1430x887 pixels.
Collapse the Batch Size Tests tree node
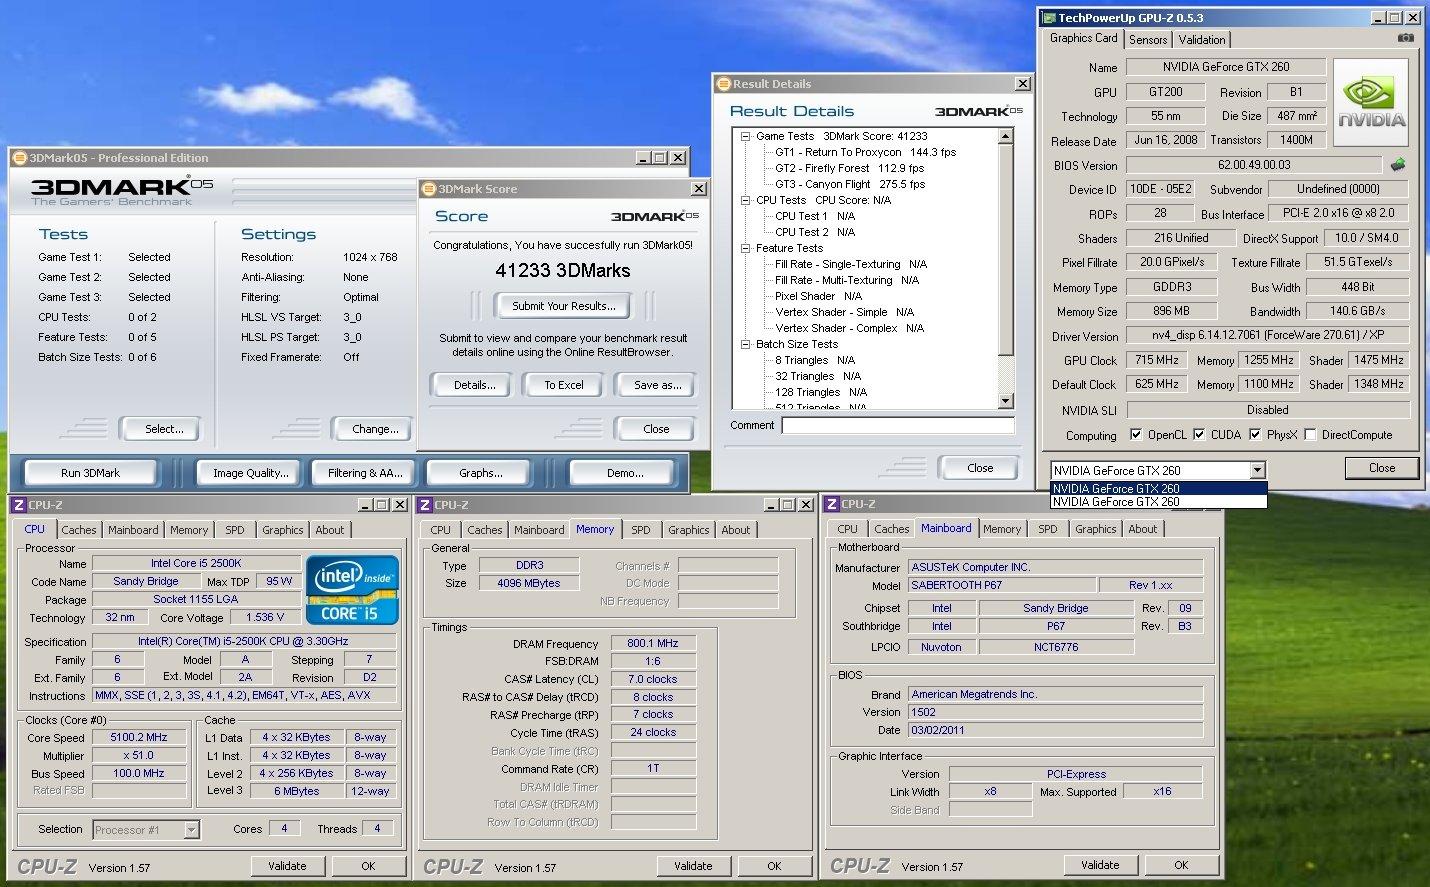[745, 344]
